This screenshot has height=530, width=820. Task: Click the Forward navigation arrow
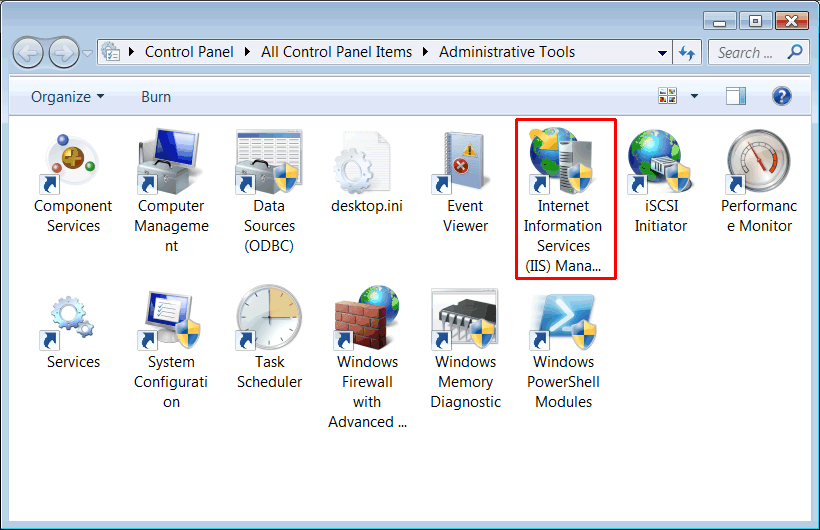pos(64,53)
